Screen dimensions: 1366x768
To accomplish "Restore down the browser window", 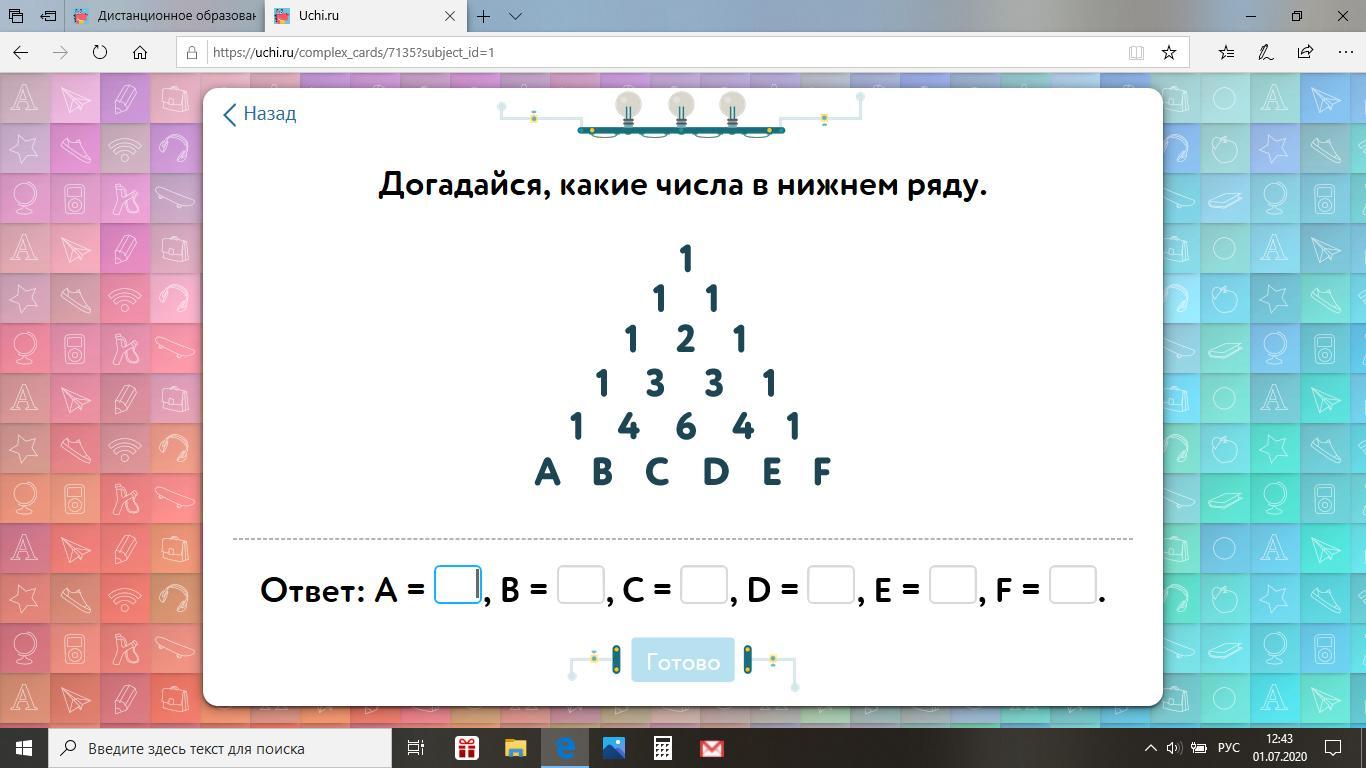I will coord(1297,16).
